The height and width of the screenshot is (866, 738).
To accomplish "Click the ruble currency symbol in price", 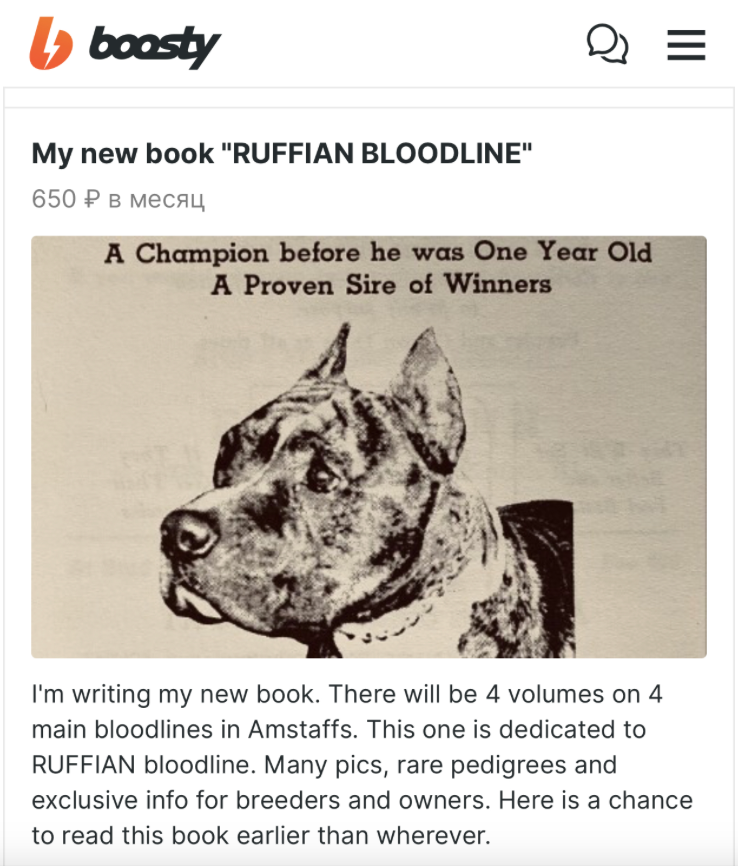I will coord(92,199).
